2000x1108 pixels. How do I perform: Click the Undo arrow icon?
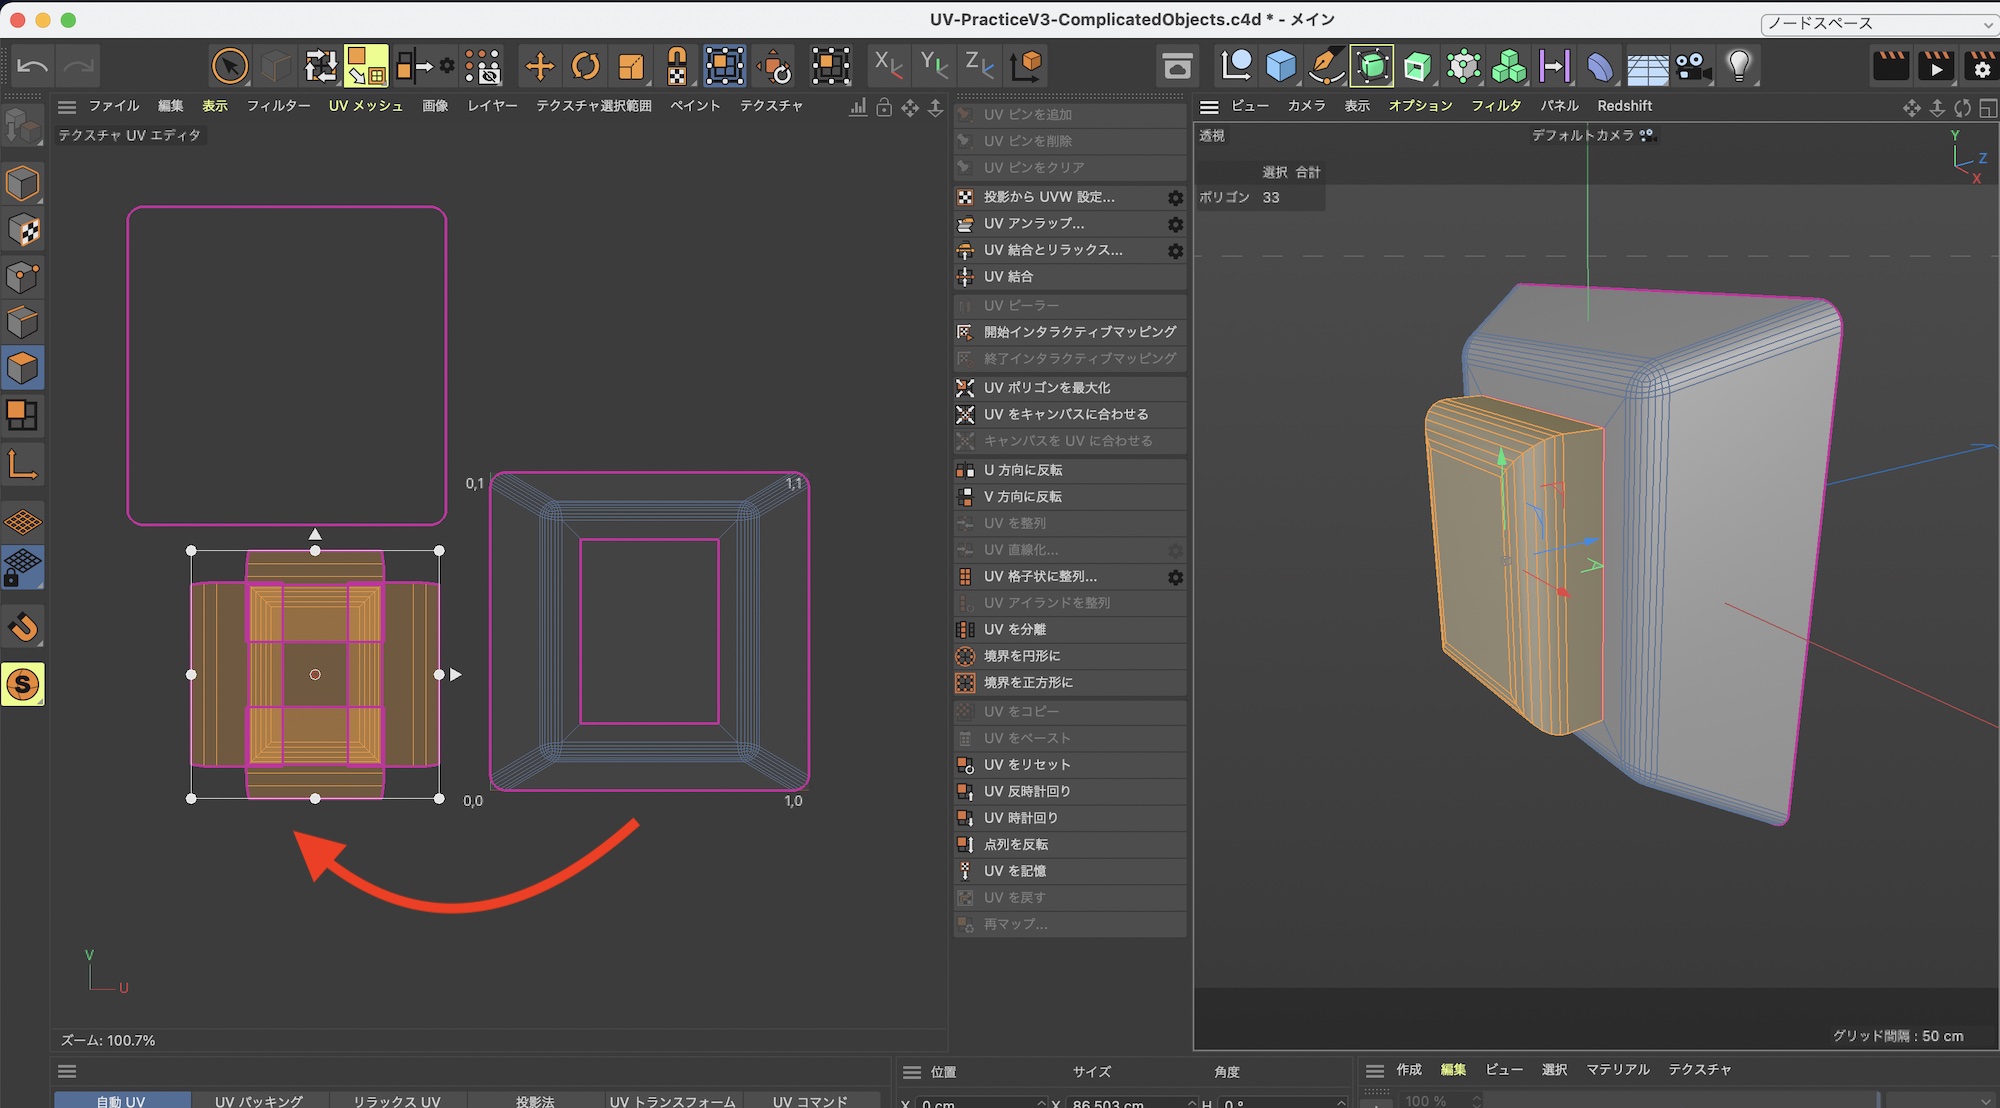[x=32, y=67]
